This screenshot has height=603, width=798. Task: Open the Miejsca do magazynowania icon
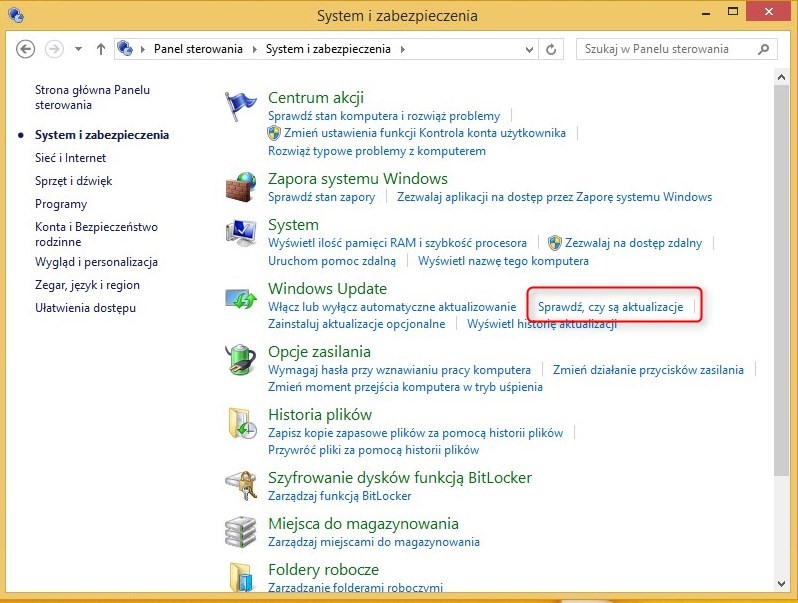pos(241,532)
